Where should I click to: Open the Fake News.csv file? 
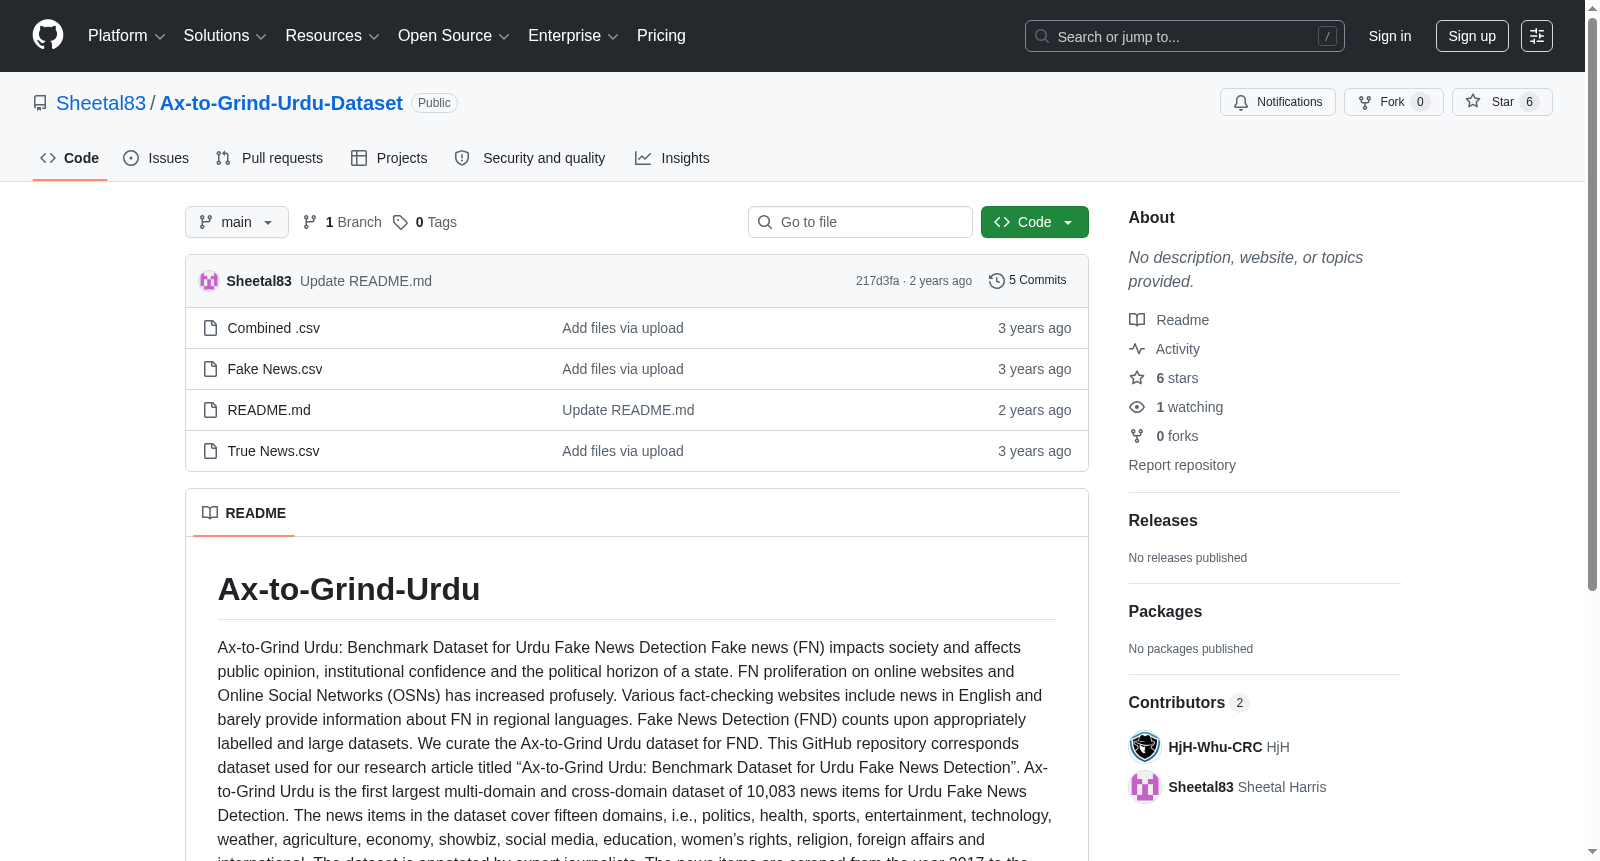[x=275, y=369]
